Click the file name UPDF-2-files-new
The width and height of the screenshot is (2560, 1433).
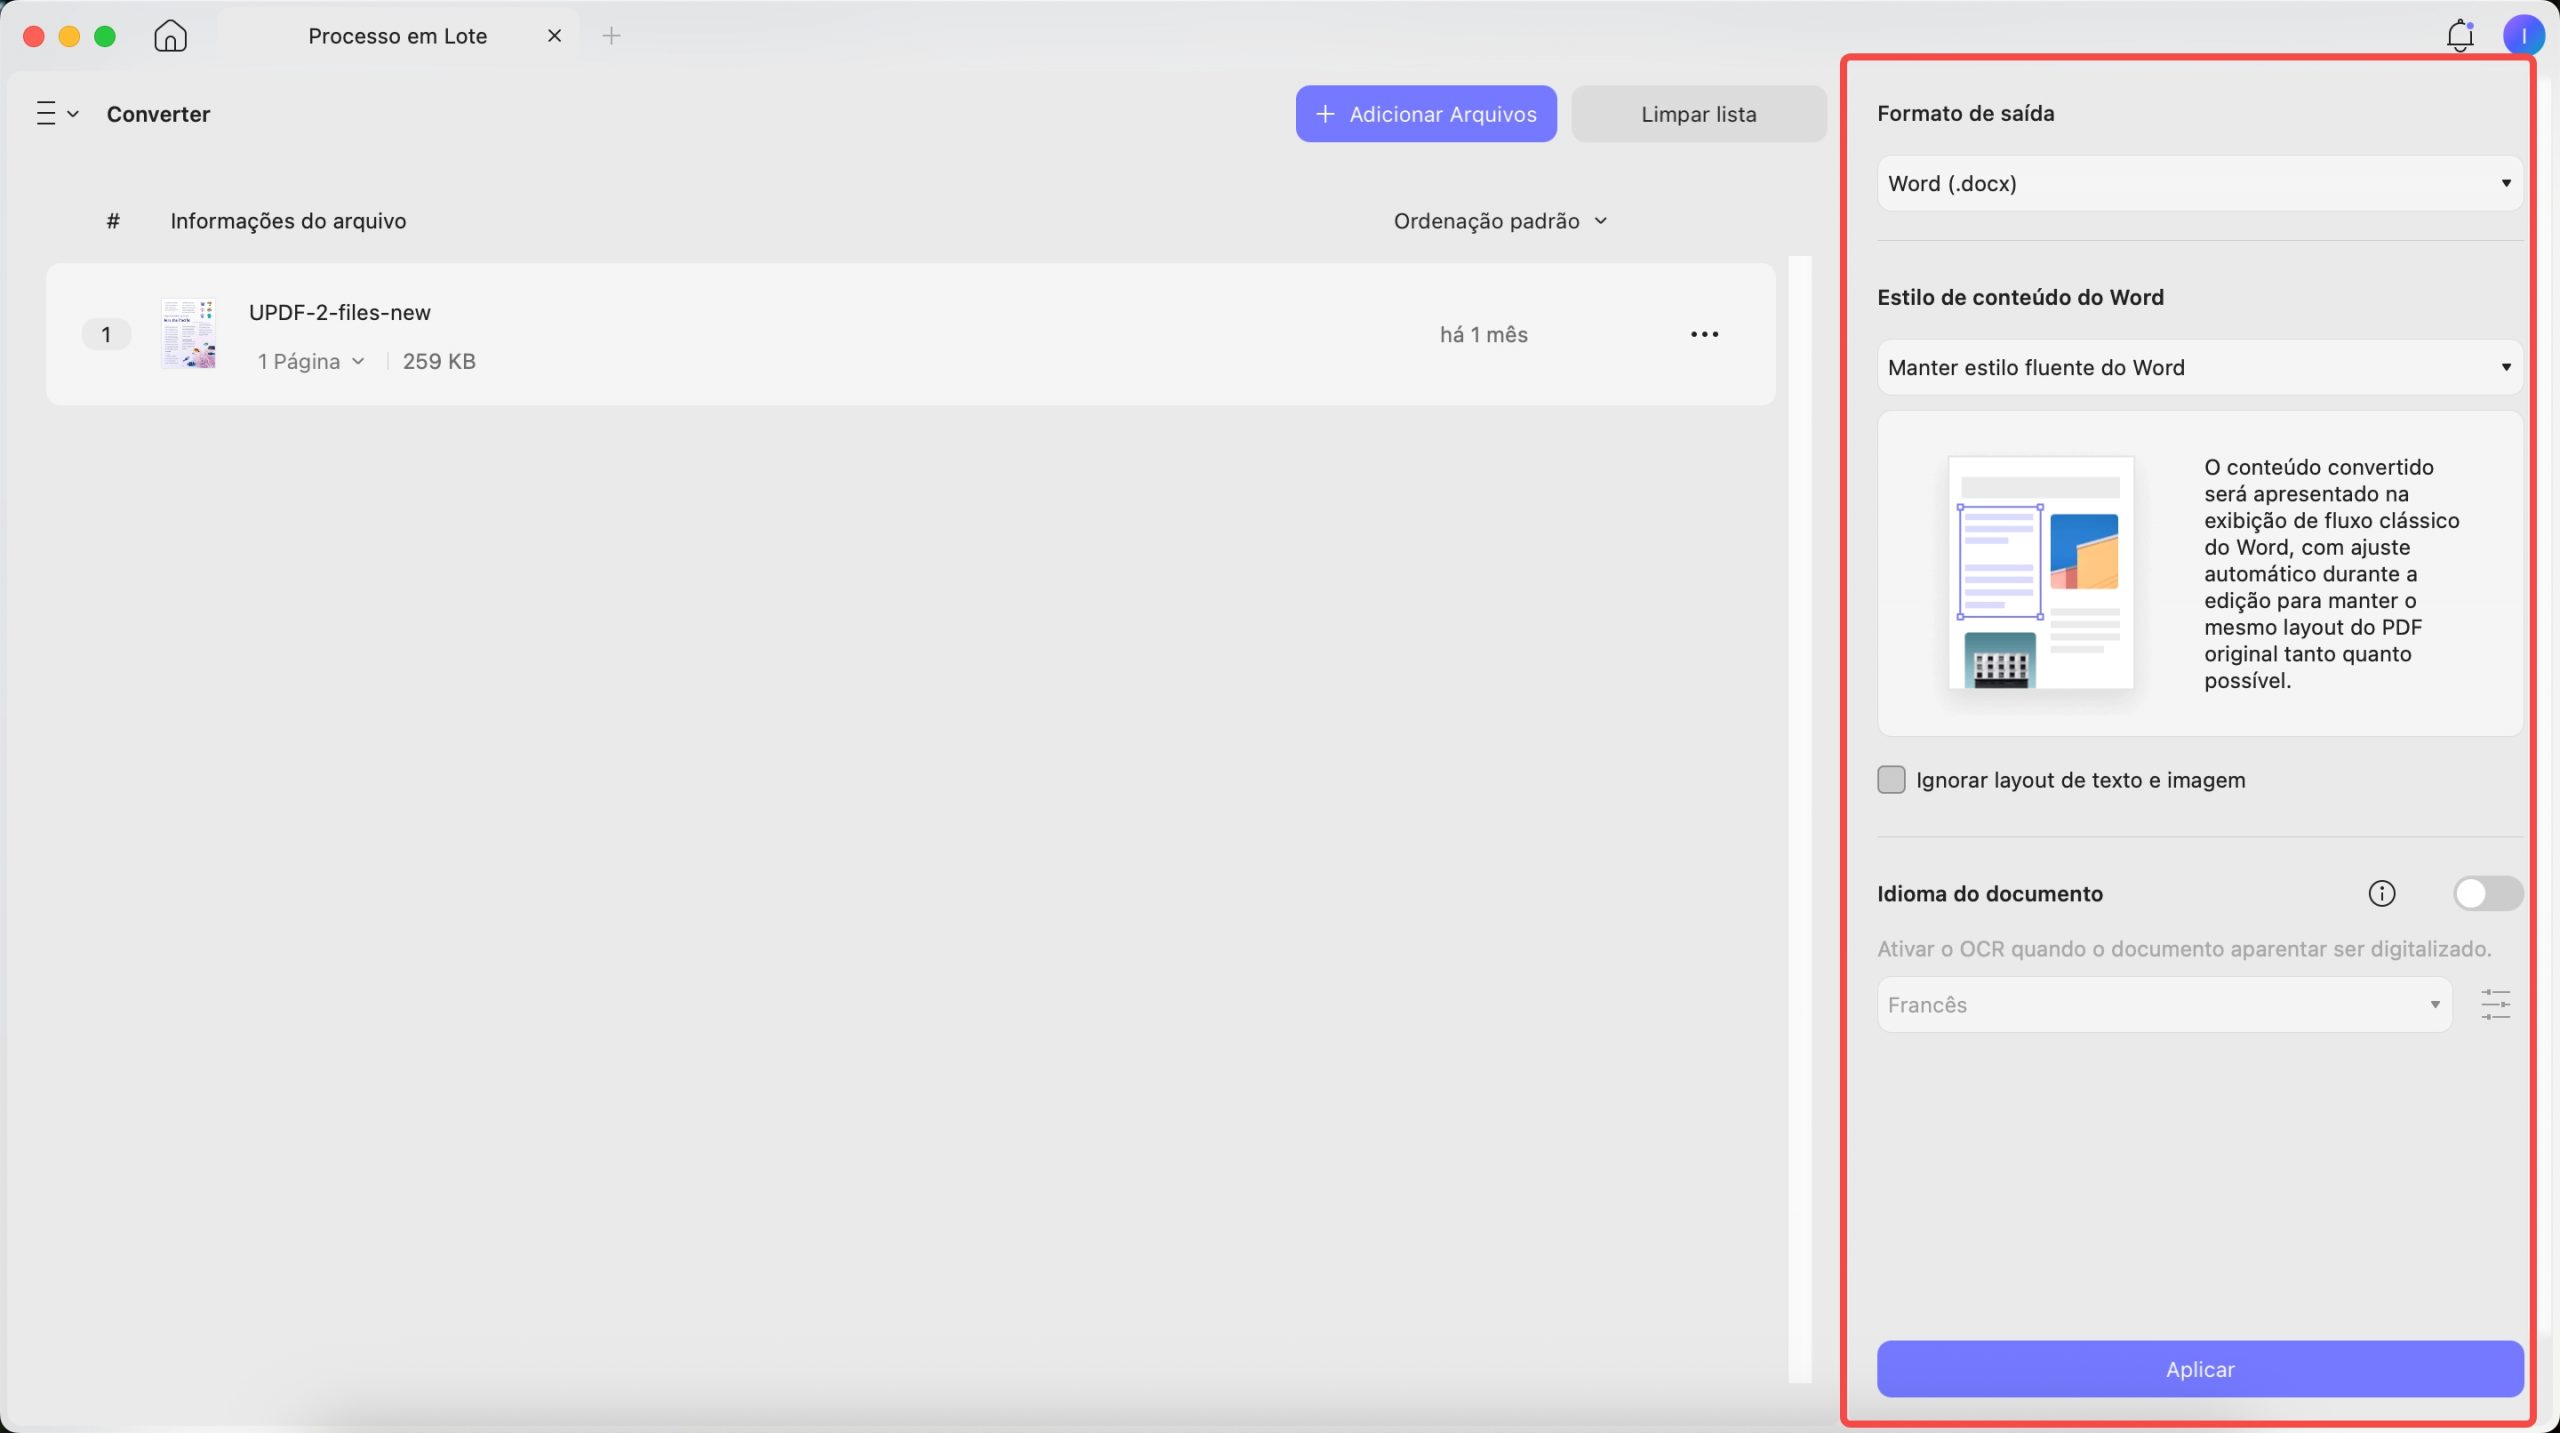[340, 312]
